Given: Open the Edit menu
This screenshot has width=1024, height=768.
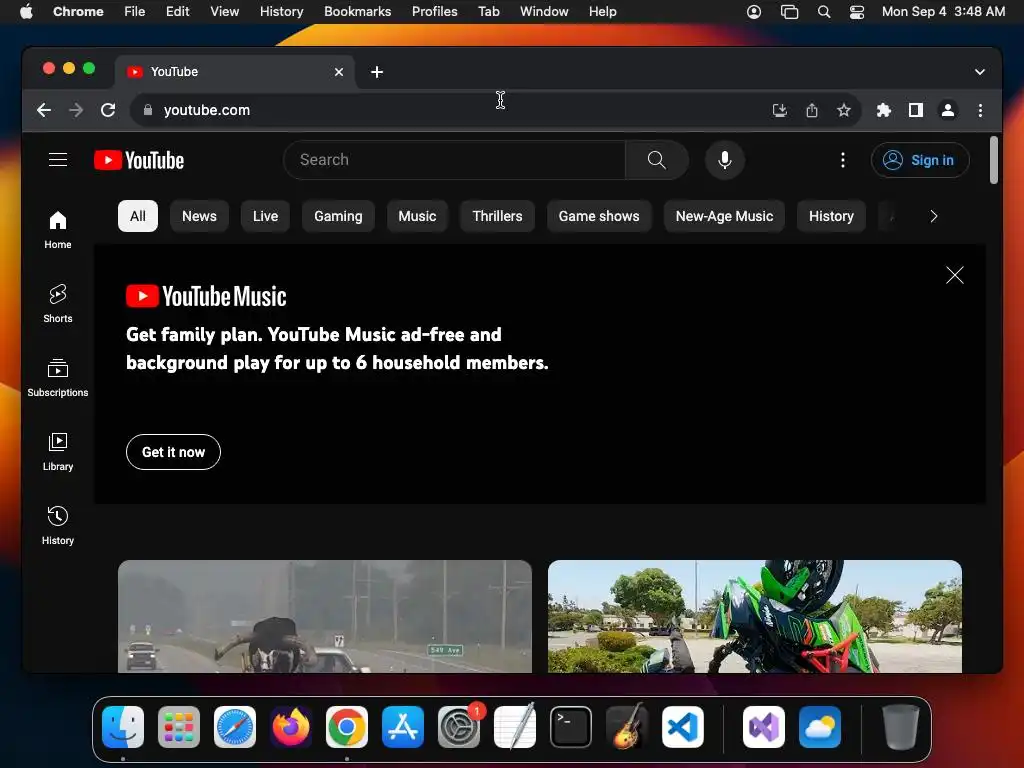Looking at the screenshot, I should [x=177, y=12].
